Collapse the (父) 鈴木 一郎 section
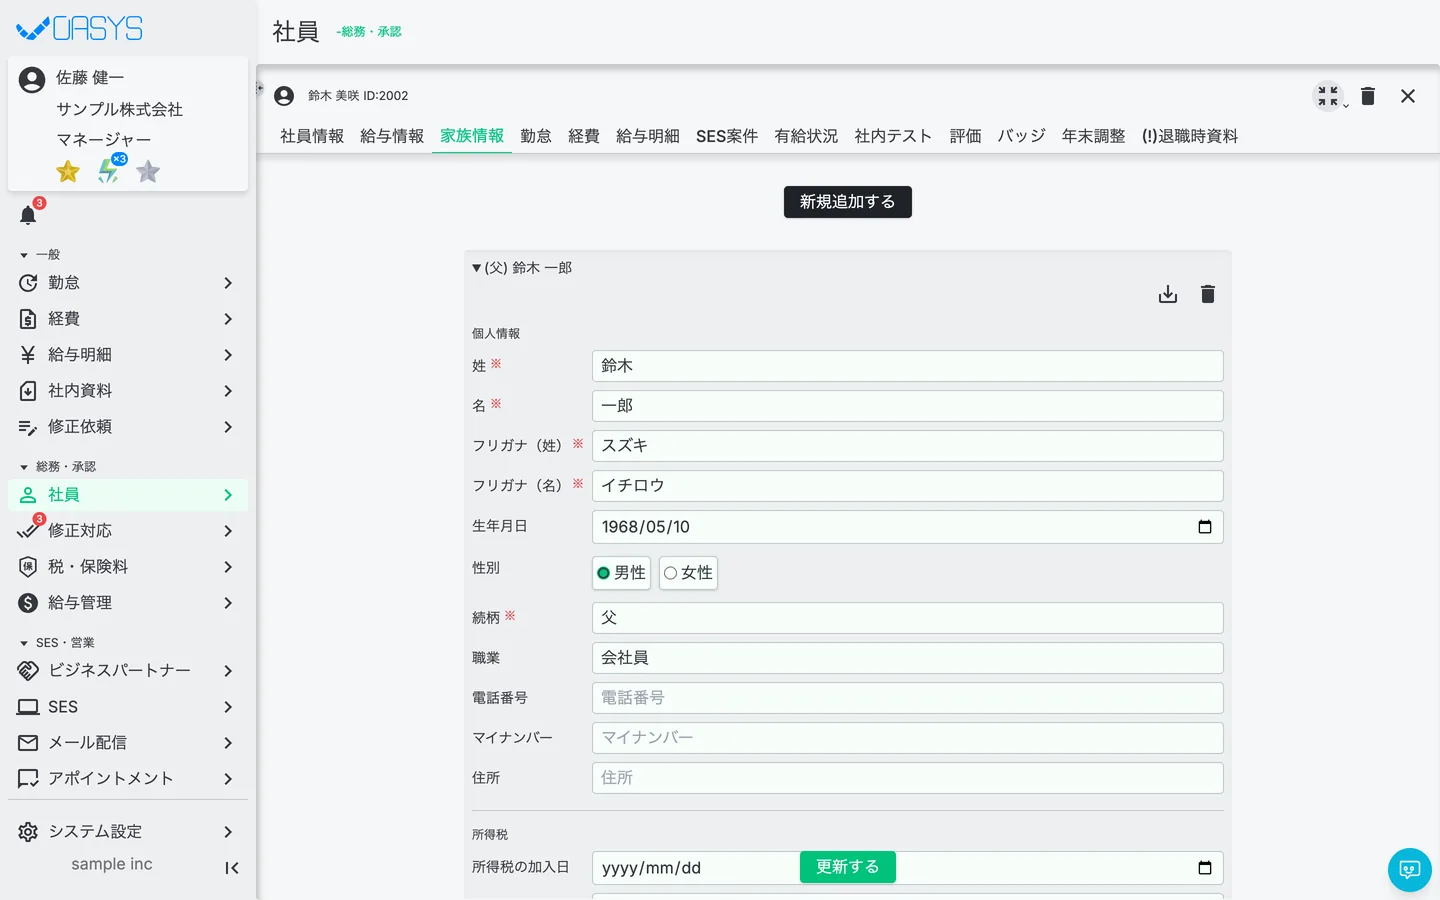Viewport: 1440px width, 900px height. (x=477, y=268)
